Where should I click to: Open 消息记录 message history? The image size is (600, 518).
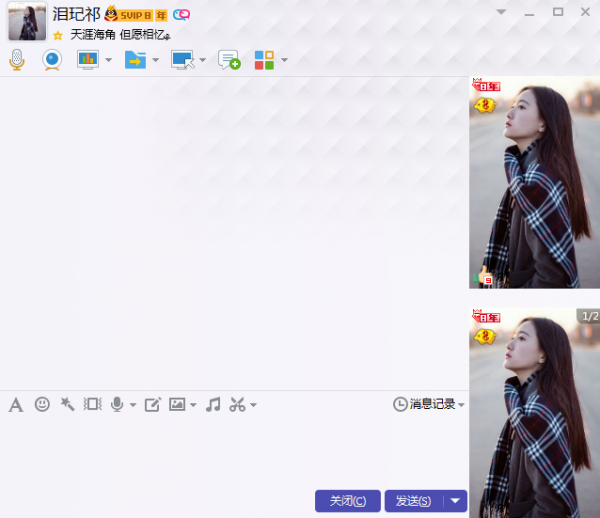[424, 404]
